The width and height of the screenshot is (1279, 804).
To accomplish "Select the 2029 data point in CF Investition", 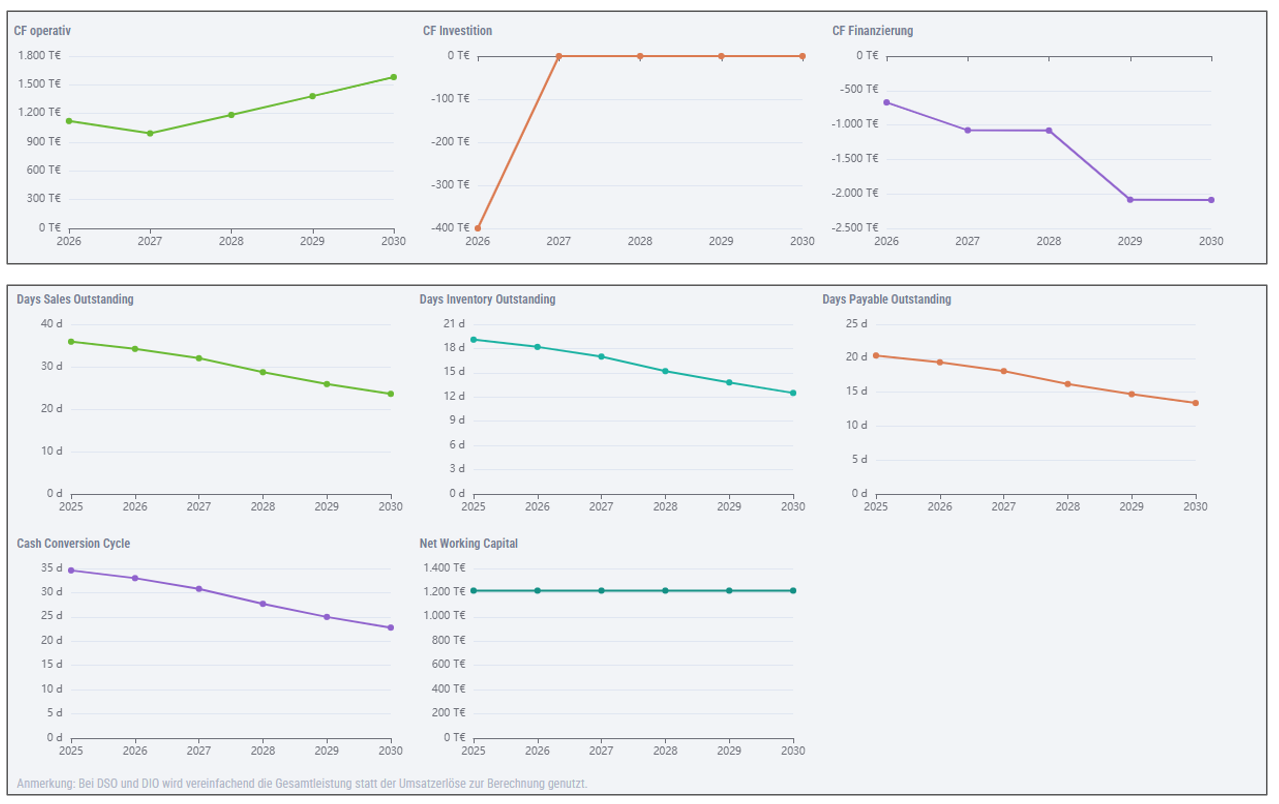I will tap(721, 56).
